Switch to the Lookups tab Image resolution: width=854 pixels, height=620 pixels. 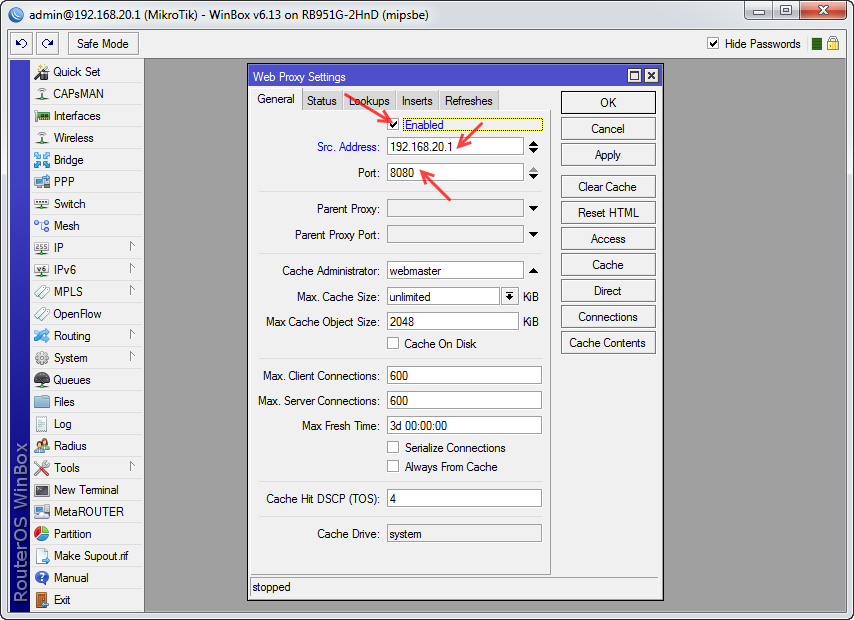point(369,101)
